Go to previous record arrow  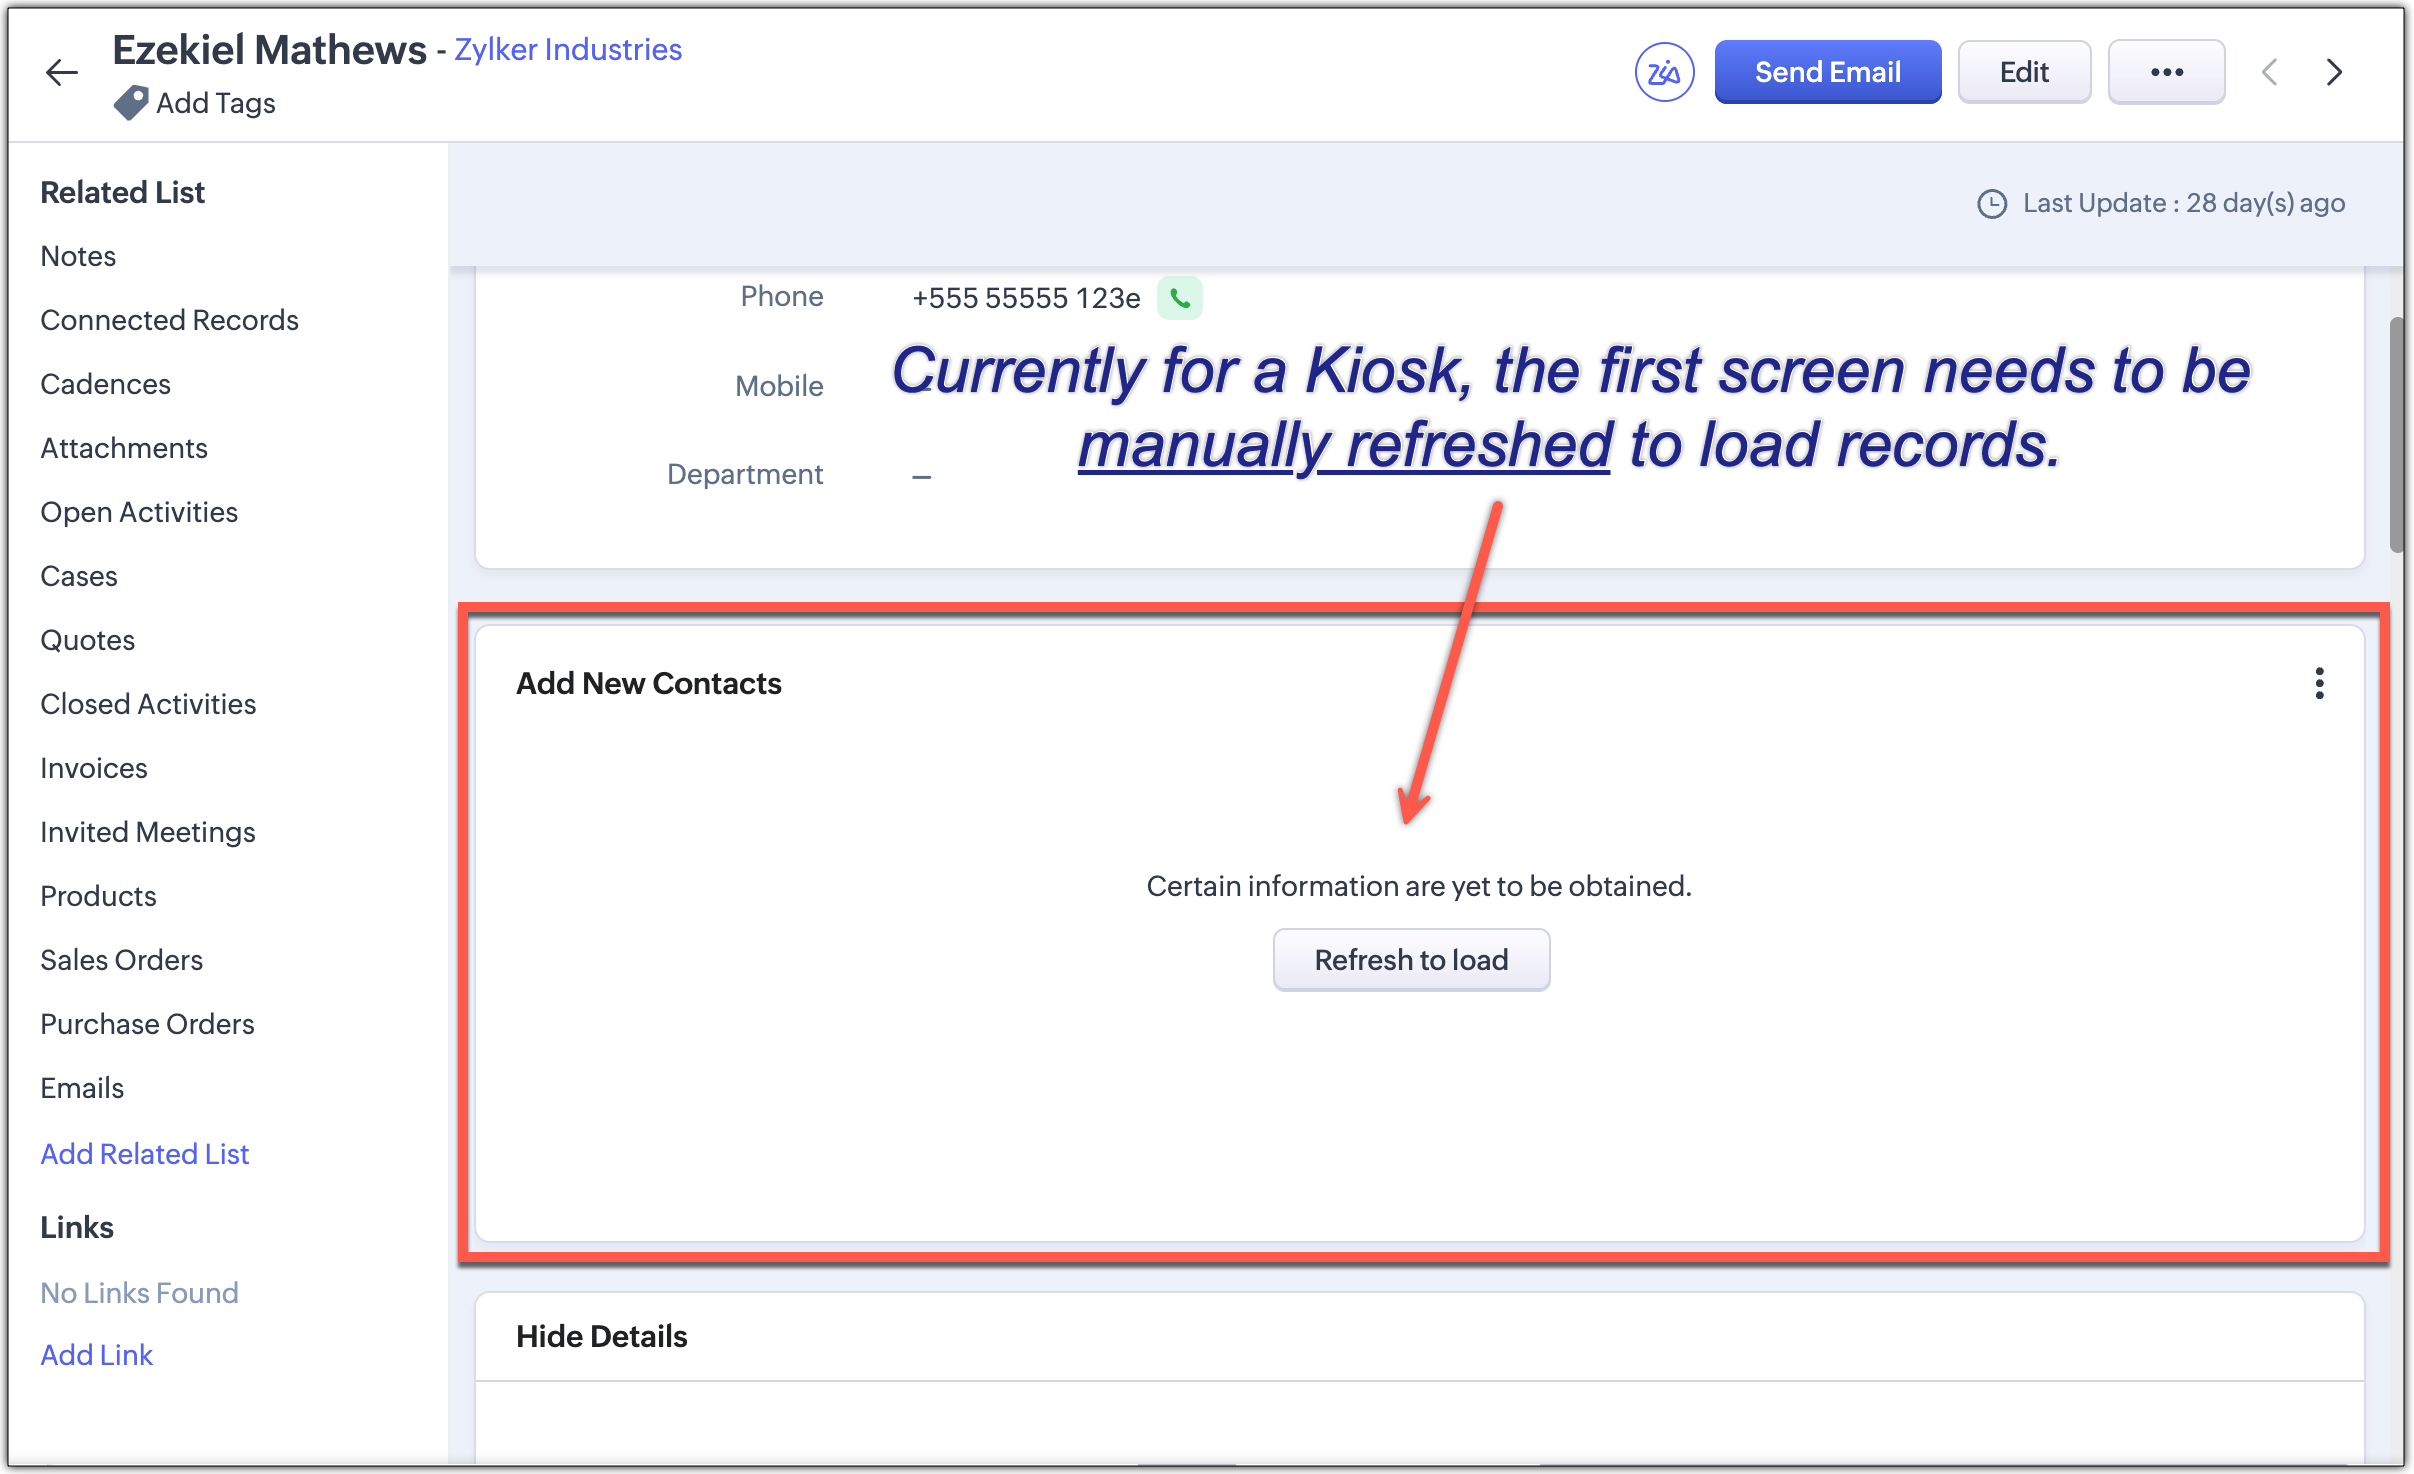click(2270, 72)
